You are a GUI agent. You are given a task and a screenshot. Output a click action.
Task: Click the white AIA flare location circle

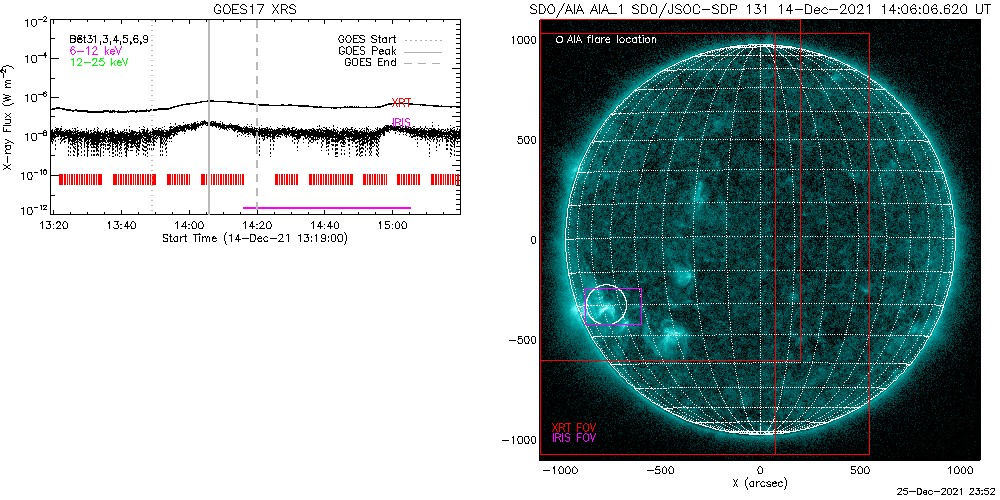coord(606,304)
